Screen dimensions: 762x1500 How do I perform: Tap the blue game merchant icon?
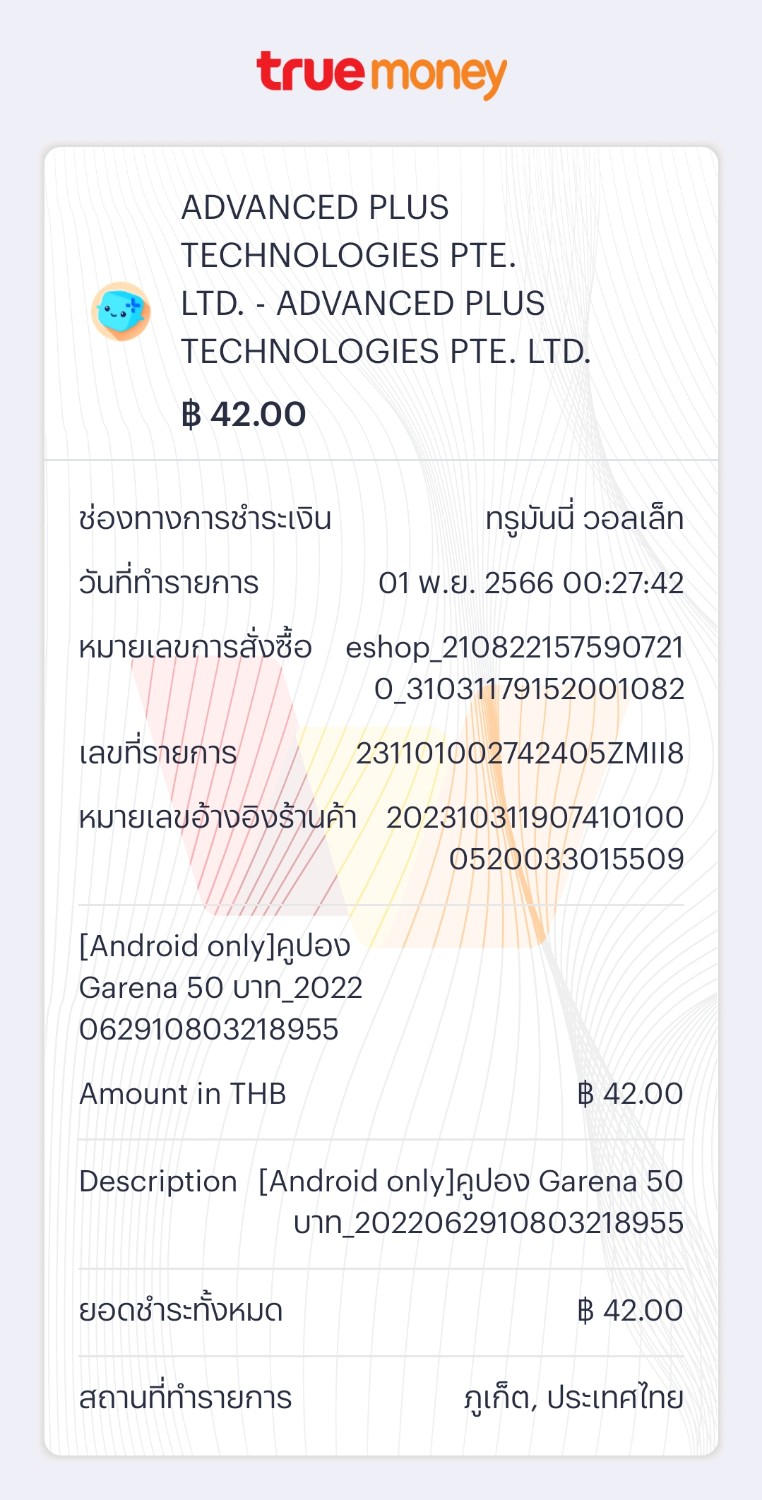coord(121,311)
